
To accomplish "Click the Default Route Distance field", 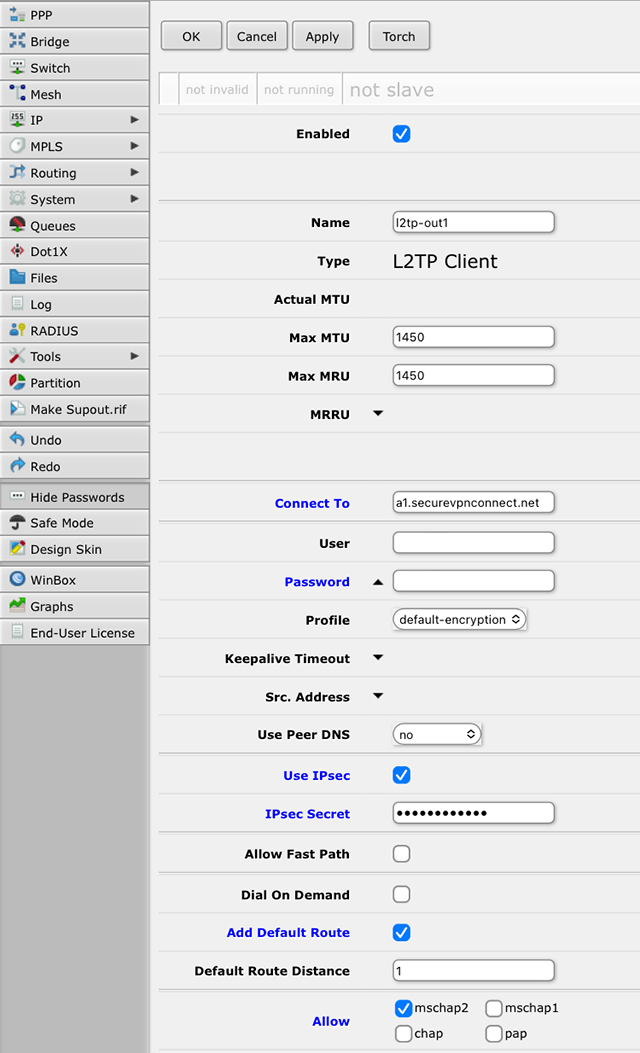I will coord(473,970).
